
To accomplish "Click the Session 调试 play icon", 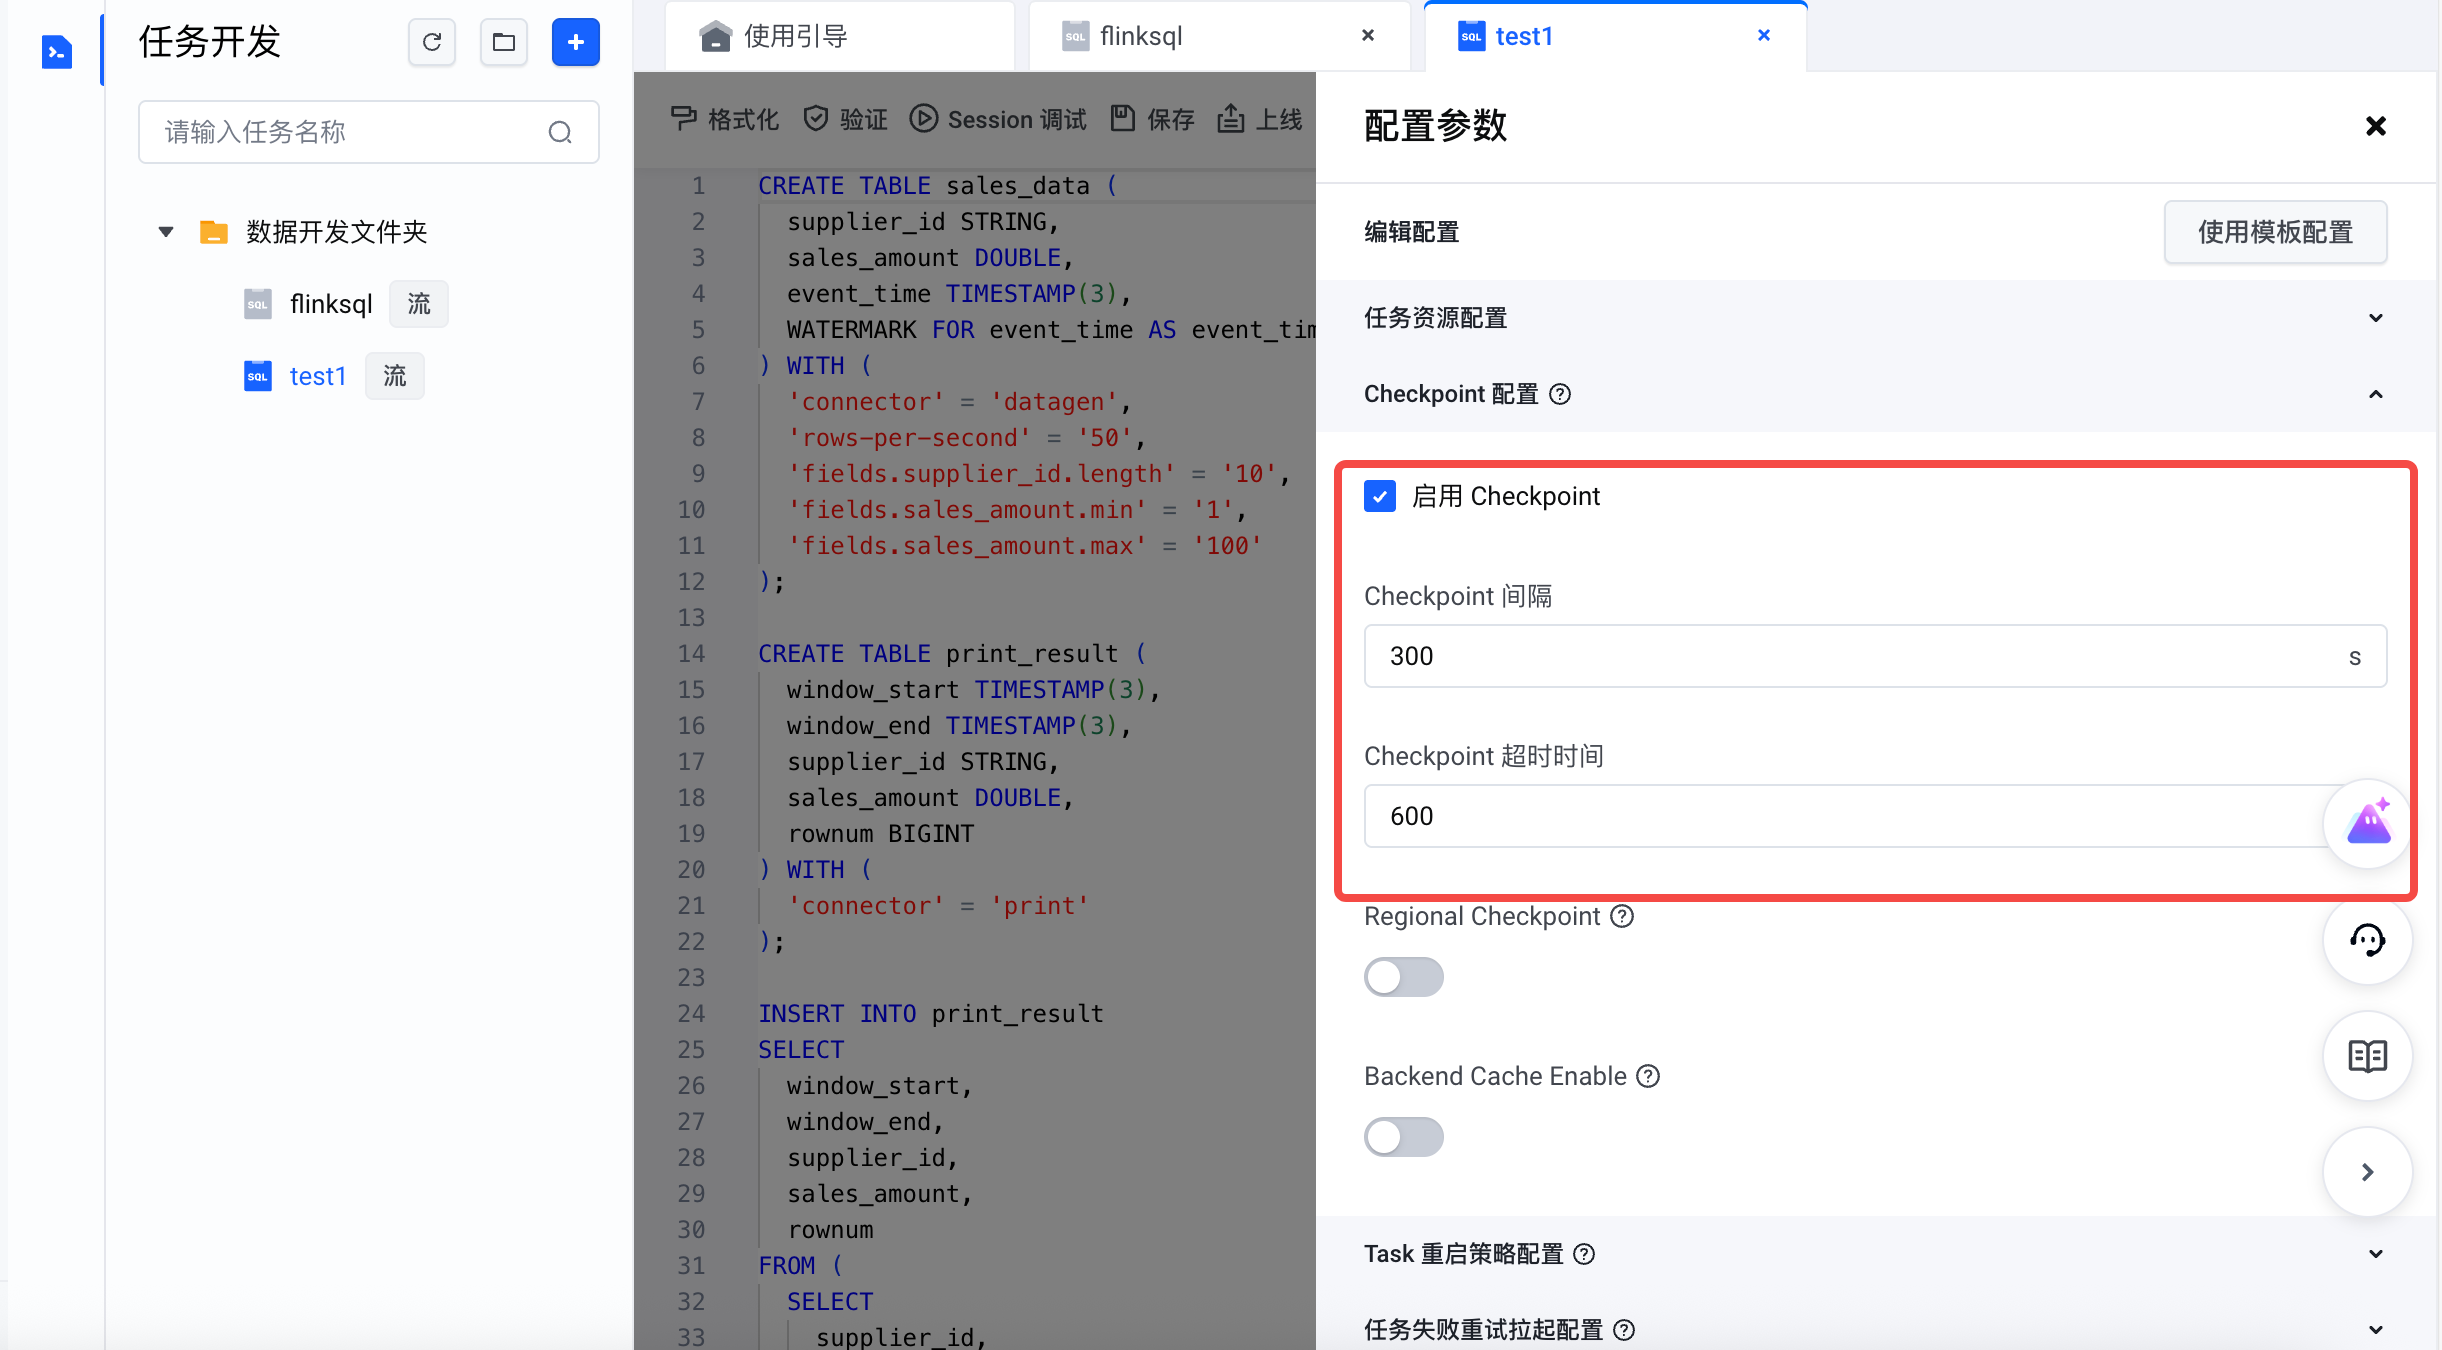I will (923, 119).
